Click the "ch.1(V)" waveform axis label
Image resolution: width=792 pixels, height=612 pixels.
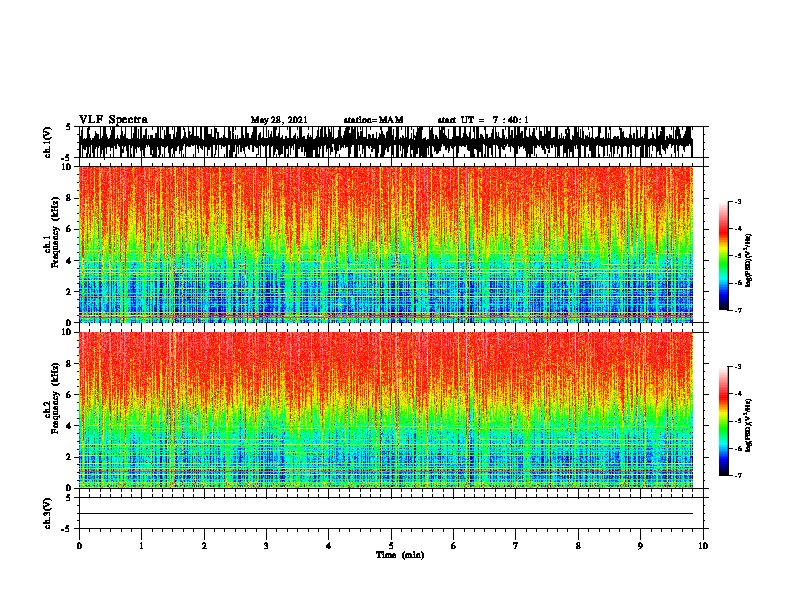[48, 142]
